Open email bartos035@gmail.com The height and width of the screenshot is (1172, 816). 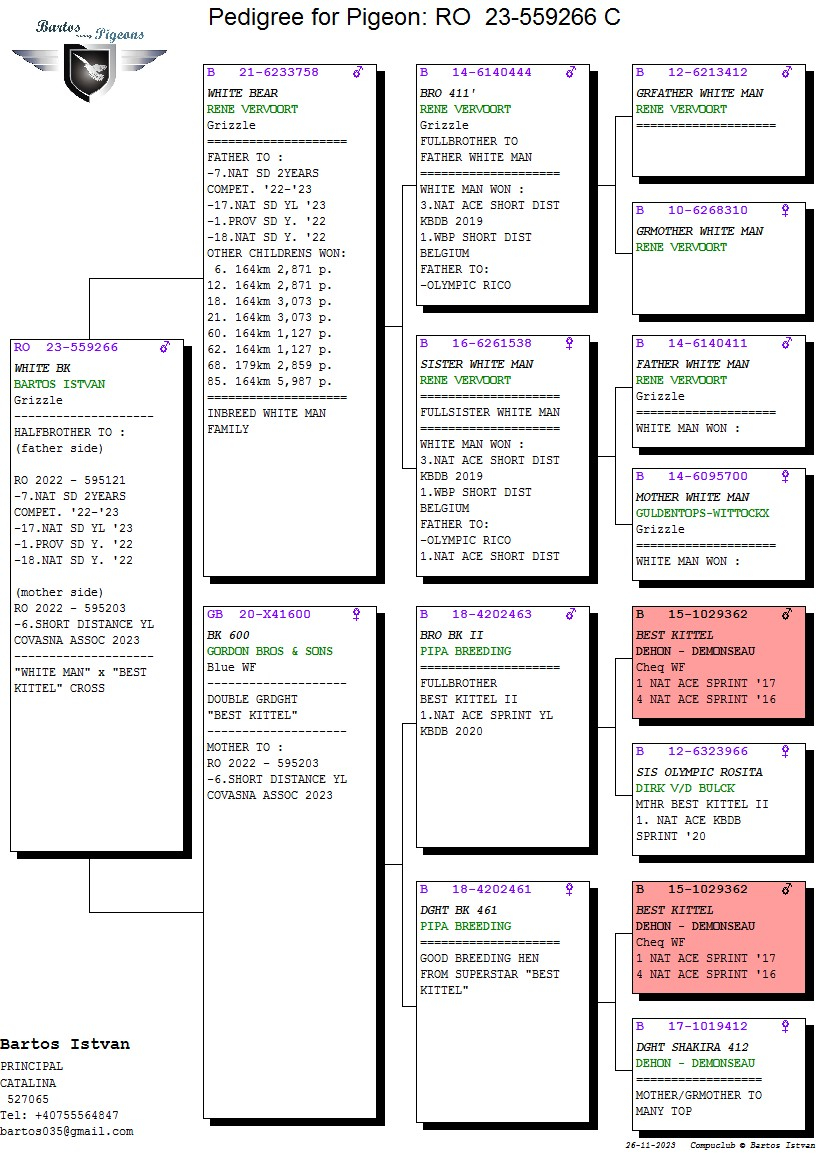click(67, 1132)
